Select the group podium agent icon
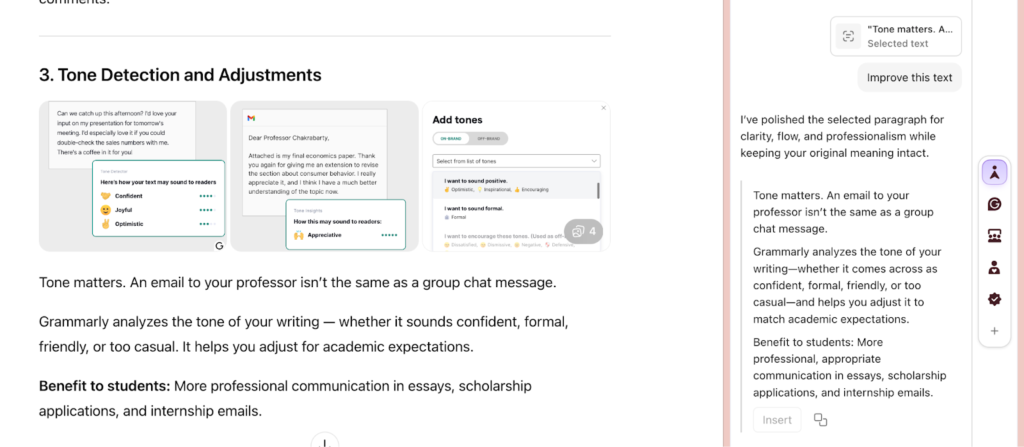The width and height of the screenshot is (1024, 447). click(994, 236)
